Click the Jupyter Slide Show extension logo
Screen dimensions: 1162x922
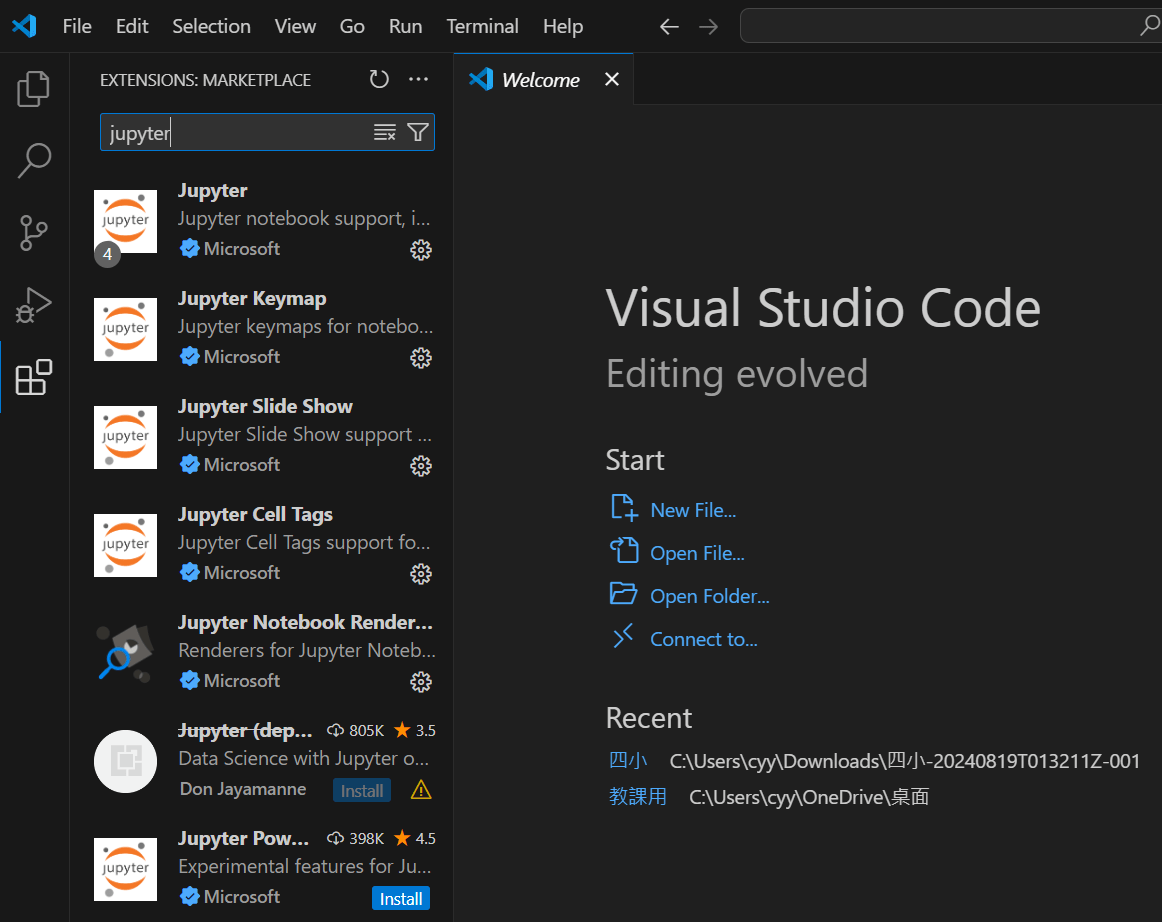pos(125,437)
